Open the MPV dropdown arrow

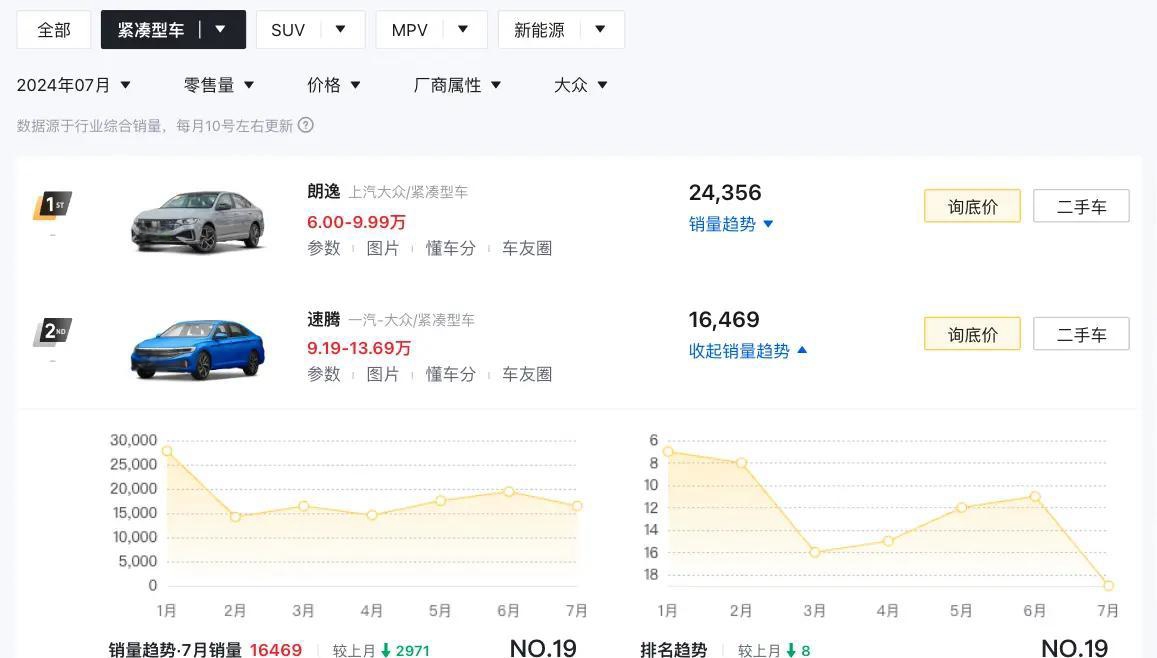pyautogui.click(x=463, y=30)
